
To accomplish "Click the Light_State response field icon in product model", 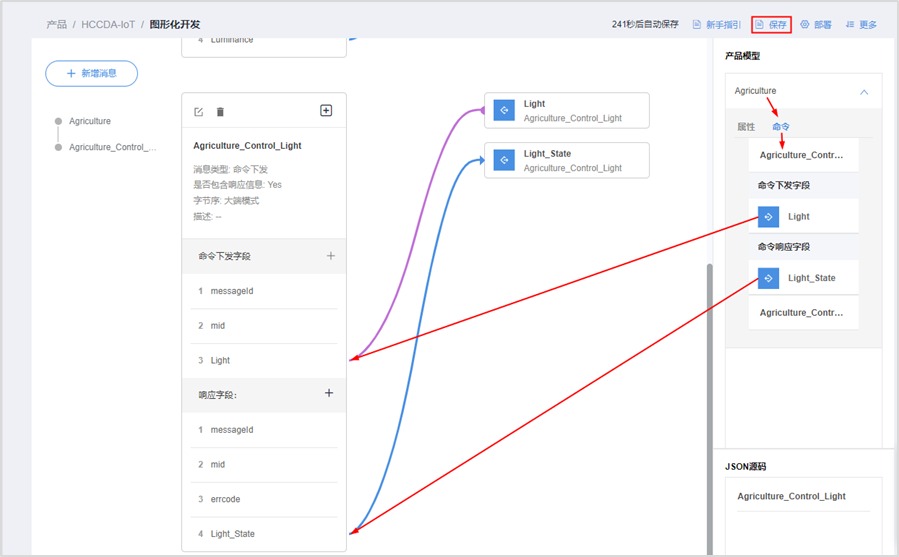I will point(768,278).
